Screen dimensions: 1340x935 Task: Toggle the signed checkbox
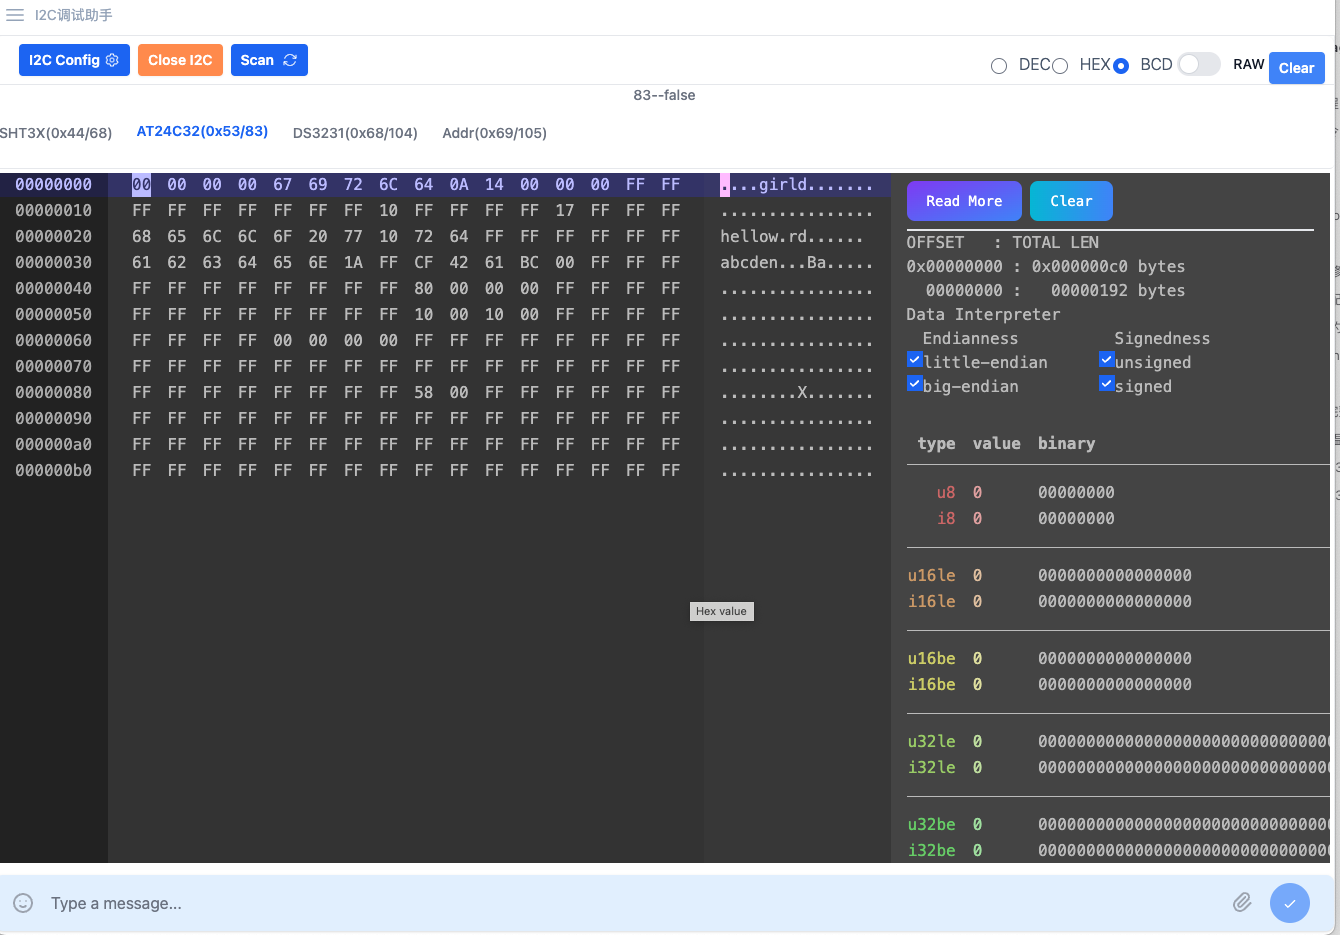point(1106,384)
